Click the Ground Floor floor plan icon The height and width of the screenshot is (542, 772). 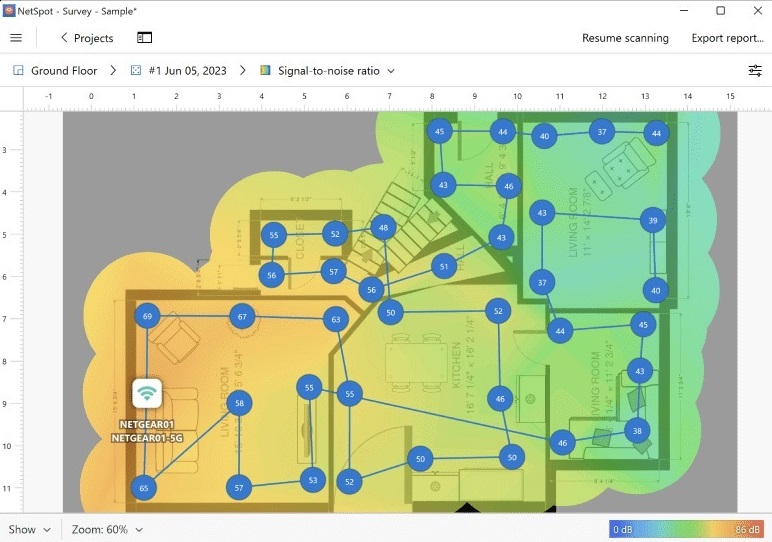pyautogui.click(x=18, y=71)
